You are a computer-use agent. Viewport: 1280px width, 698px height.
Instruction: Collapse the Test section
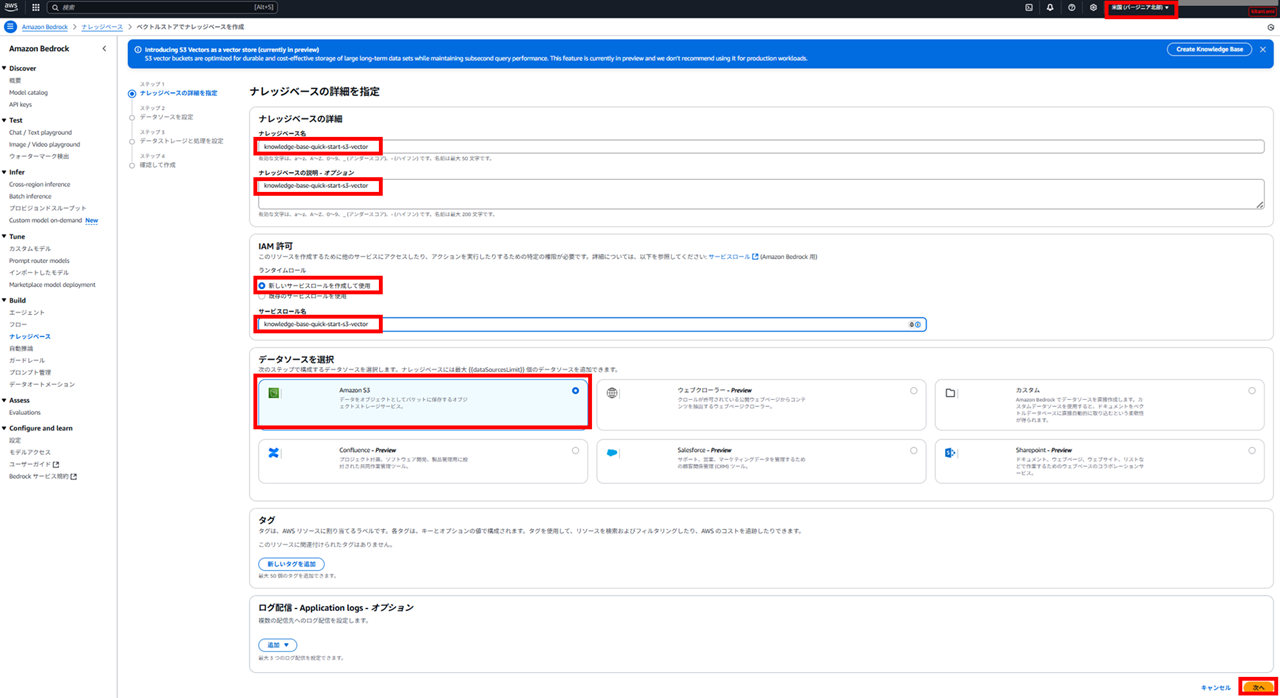[4, 120]
